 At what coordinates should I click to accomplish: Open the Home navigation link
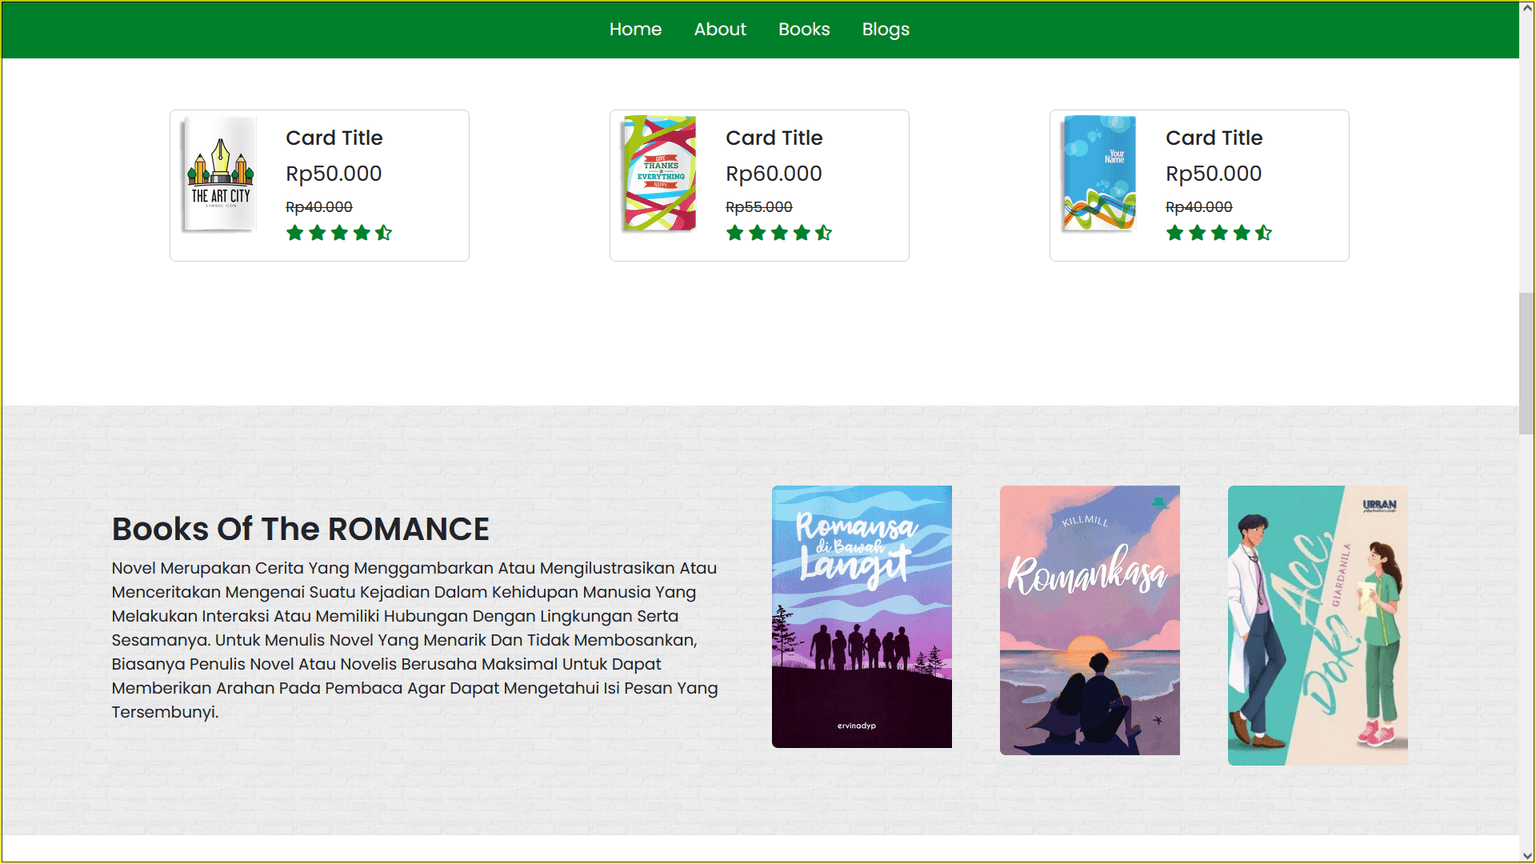[x=635, y=29]
